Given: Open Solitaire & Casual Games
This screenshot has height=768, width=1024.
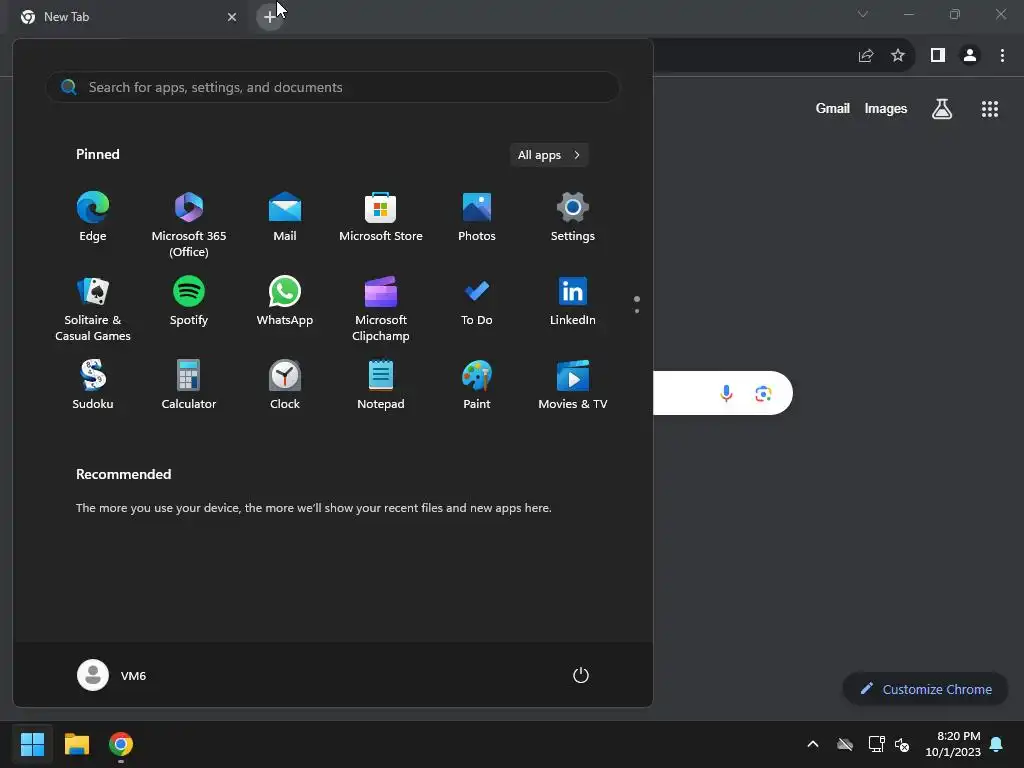Looking at the screenshot, I should (93, 309).
